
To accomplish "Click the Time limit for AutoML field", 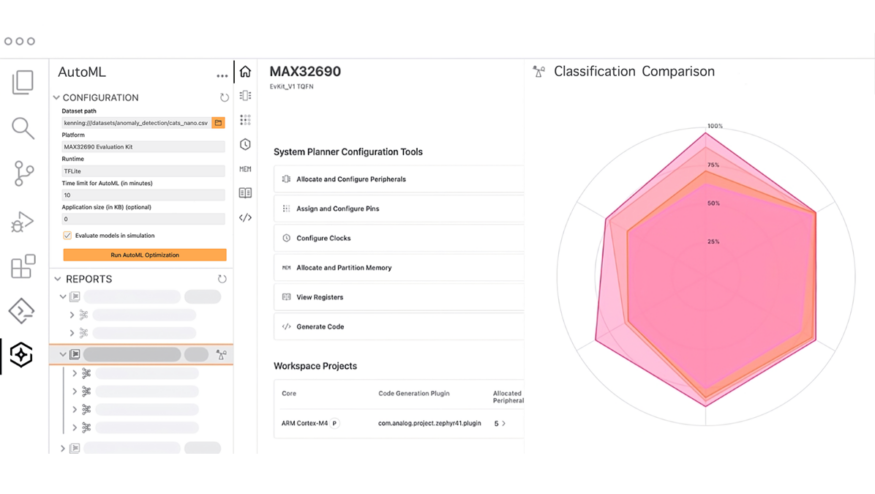I will (143, 195).
